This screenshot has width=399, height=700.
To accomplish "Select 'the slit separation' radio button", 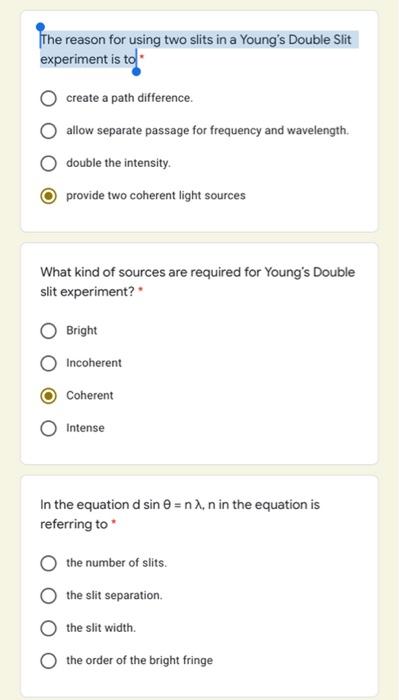I will 48,596.
